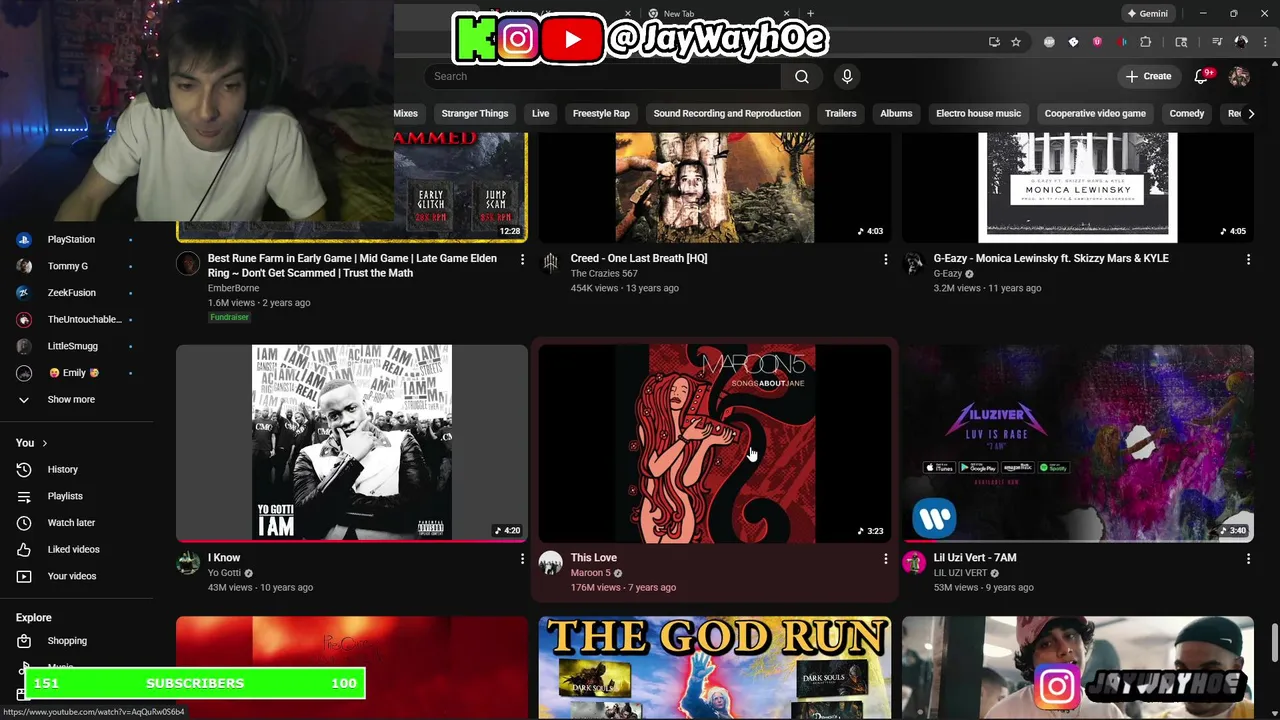The width and height of the screenshot is (1280, 720).
Task: Click the Fundraiser badge under Rune Farm video
Action: [229, 317]
